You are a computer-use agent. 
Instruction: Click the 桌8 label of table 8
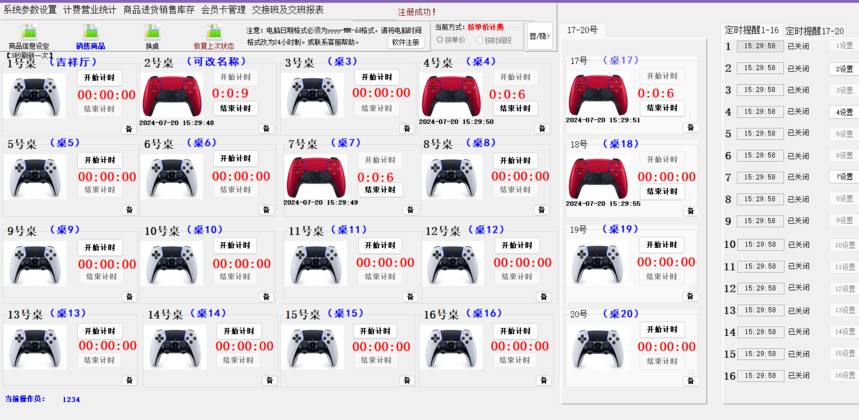click(x=481, y=143)
